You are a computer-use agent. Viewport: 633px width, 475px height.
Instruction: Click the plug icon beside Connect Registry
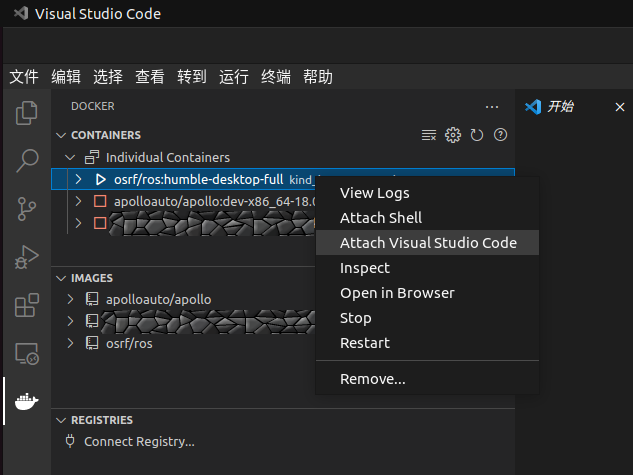(70, 441)
